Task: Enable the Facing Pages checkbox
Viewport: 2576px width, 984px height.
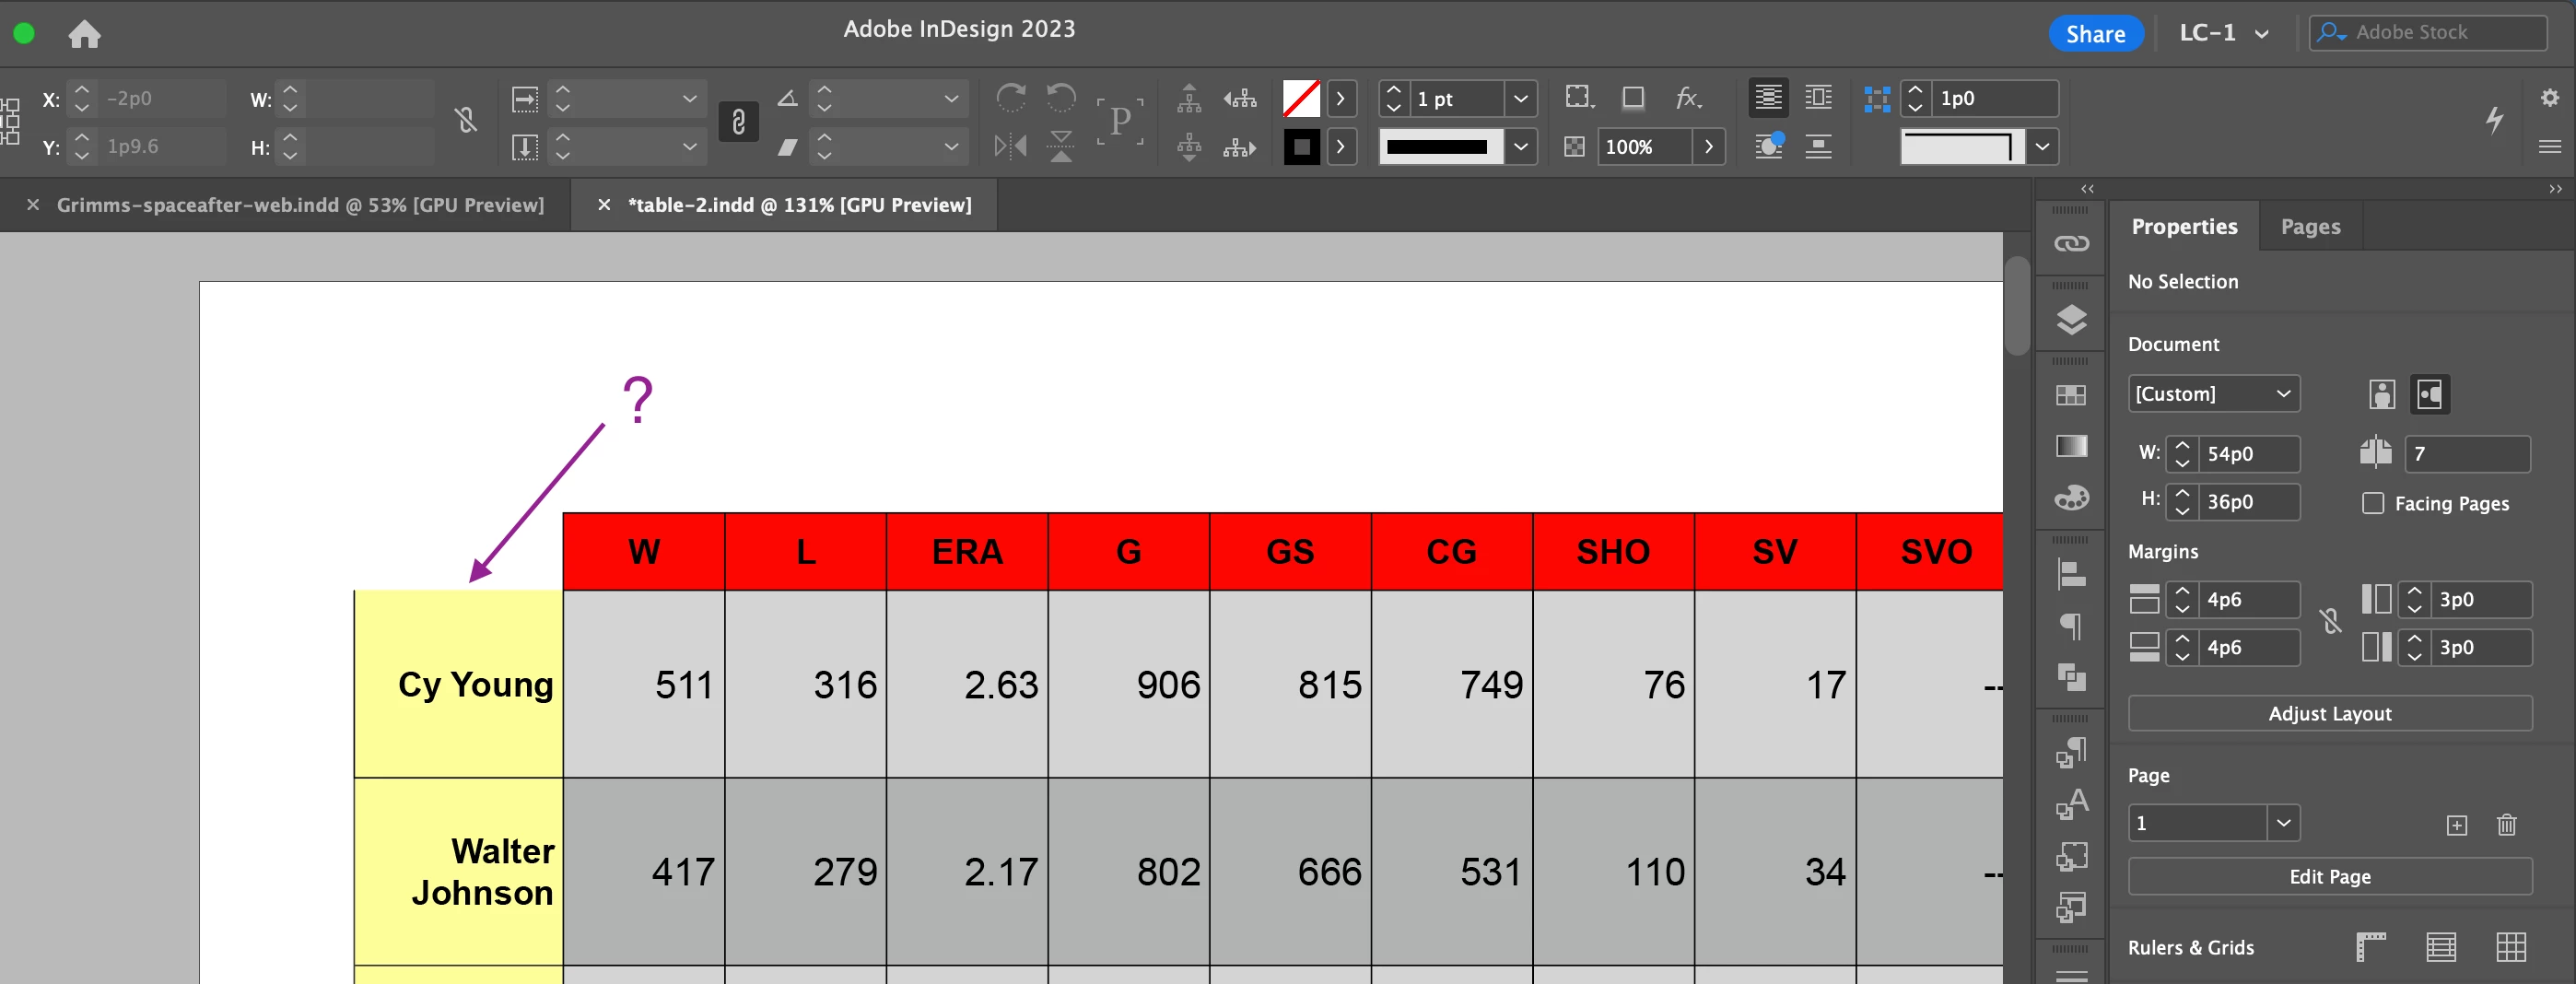Action: pyautogui.click(x=2372, y=503)
